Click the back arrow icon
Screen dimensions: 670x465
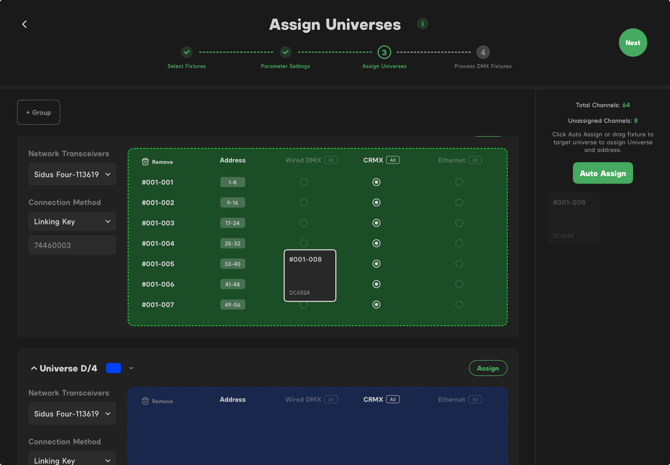(x=25, y=24)
